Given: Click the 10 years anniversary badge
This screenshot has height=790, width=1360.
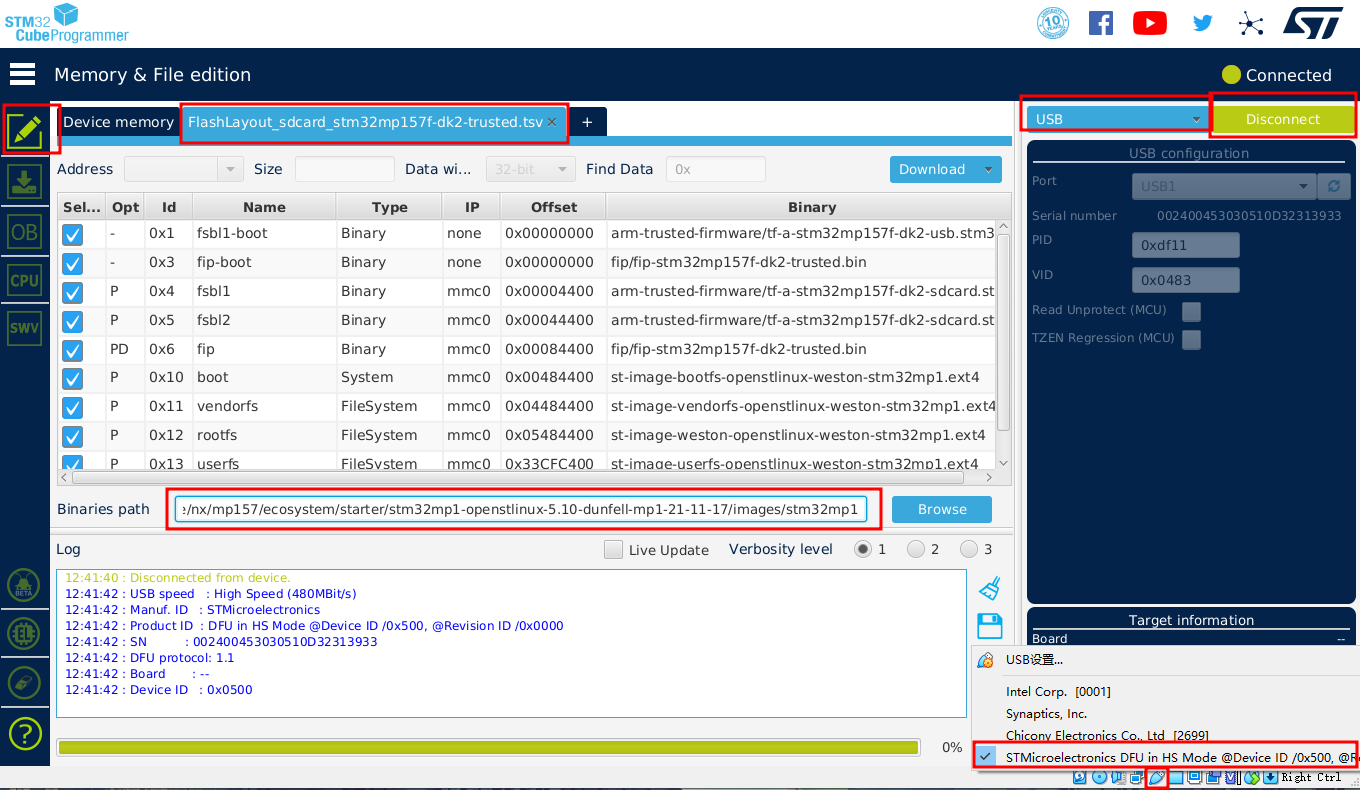Looking at the screenshot, I should 1053,23.
